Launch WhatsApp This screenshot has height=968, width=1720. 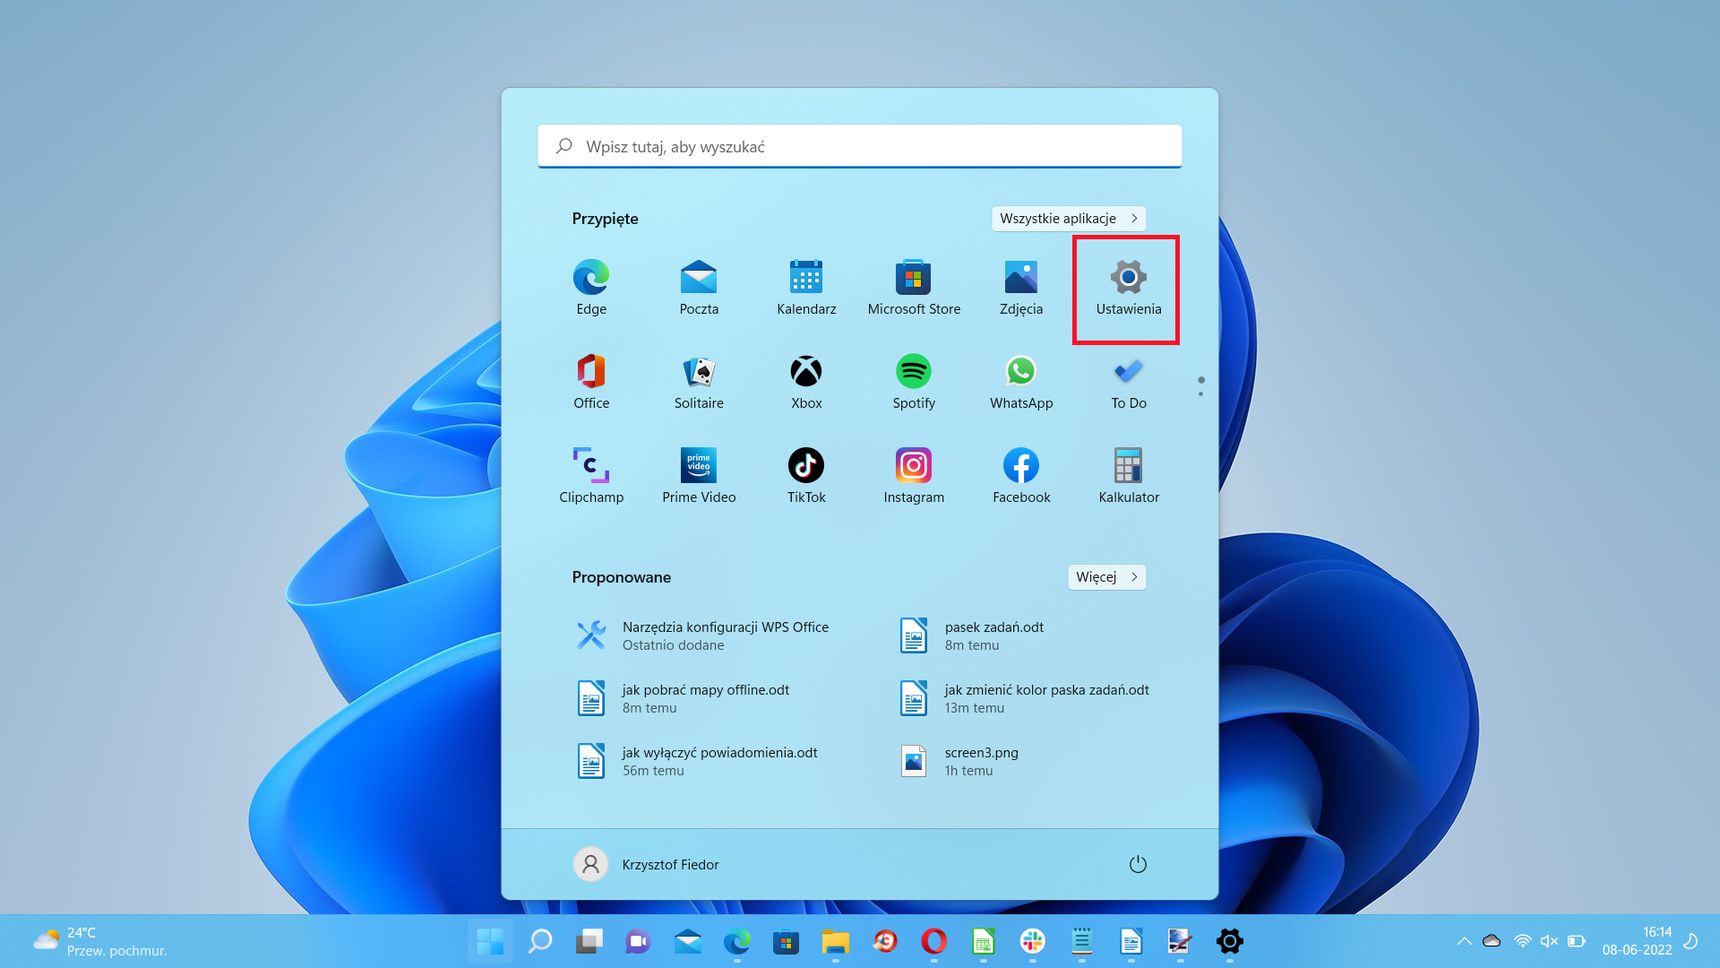click(x=1021, y=382)
